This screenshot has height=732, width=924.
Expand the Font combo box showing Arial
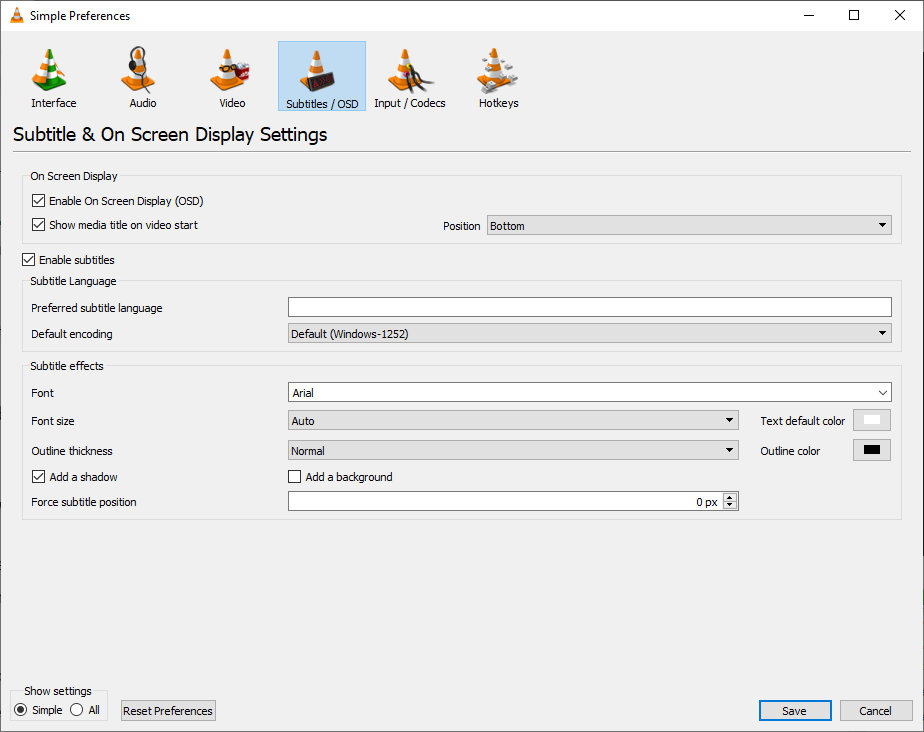589,392
